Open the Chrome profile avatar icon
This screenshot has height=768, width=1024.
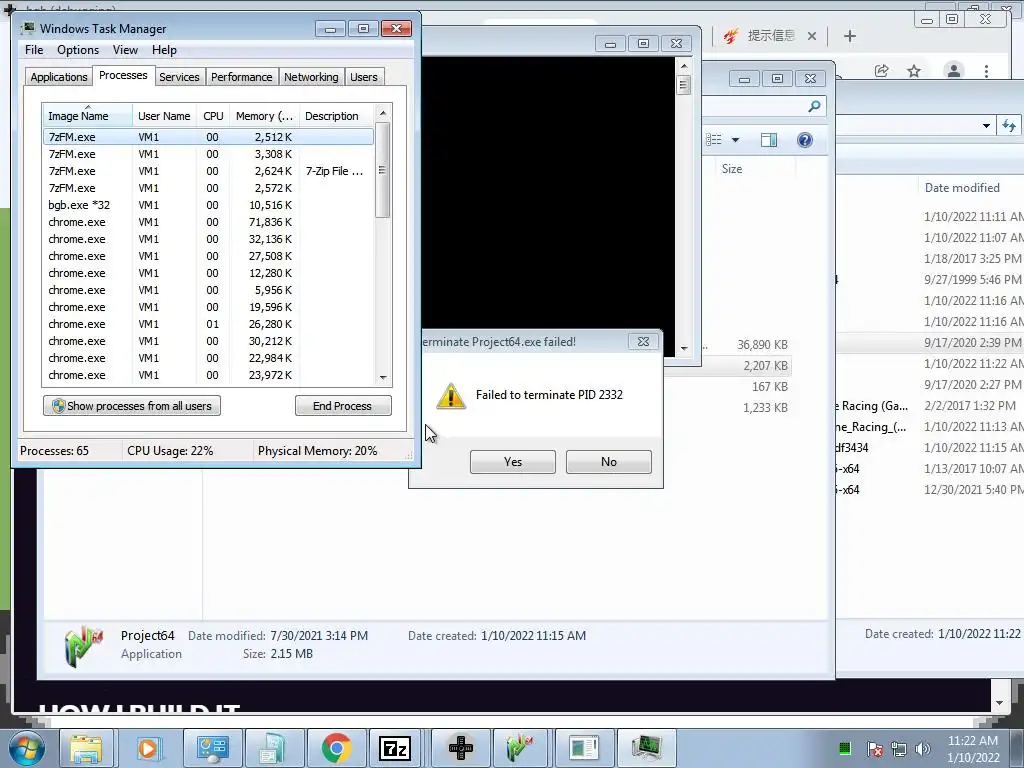(x=953, y=71)
